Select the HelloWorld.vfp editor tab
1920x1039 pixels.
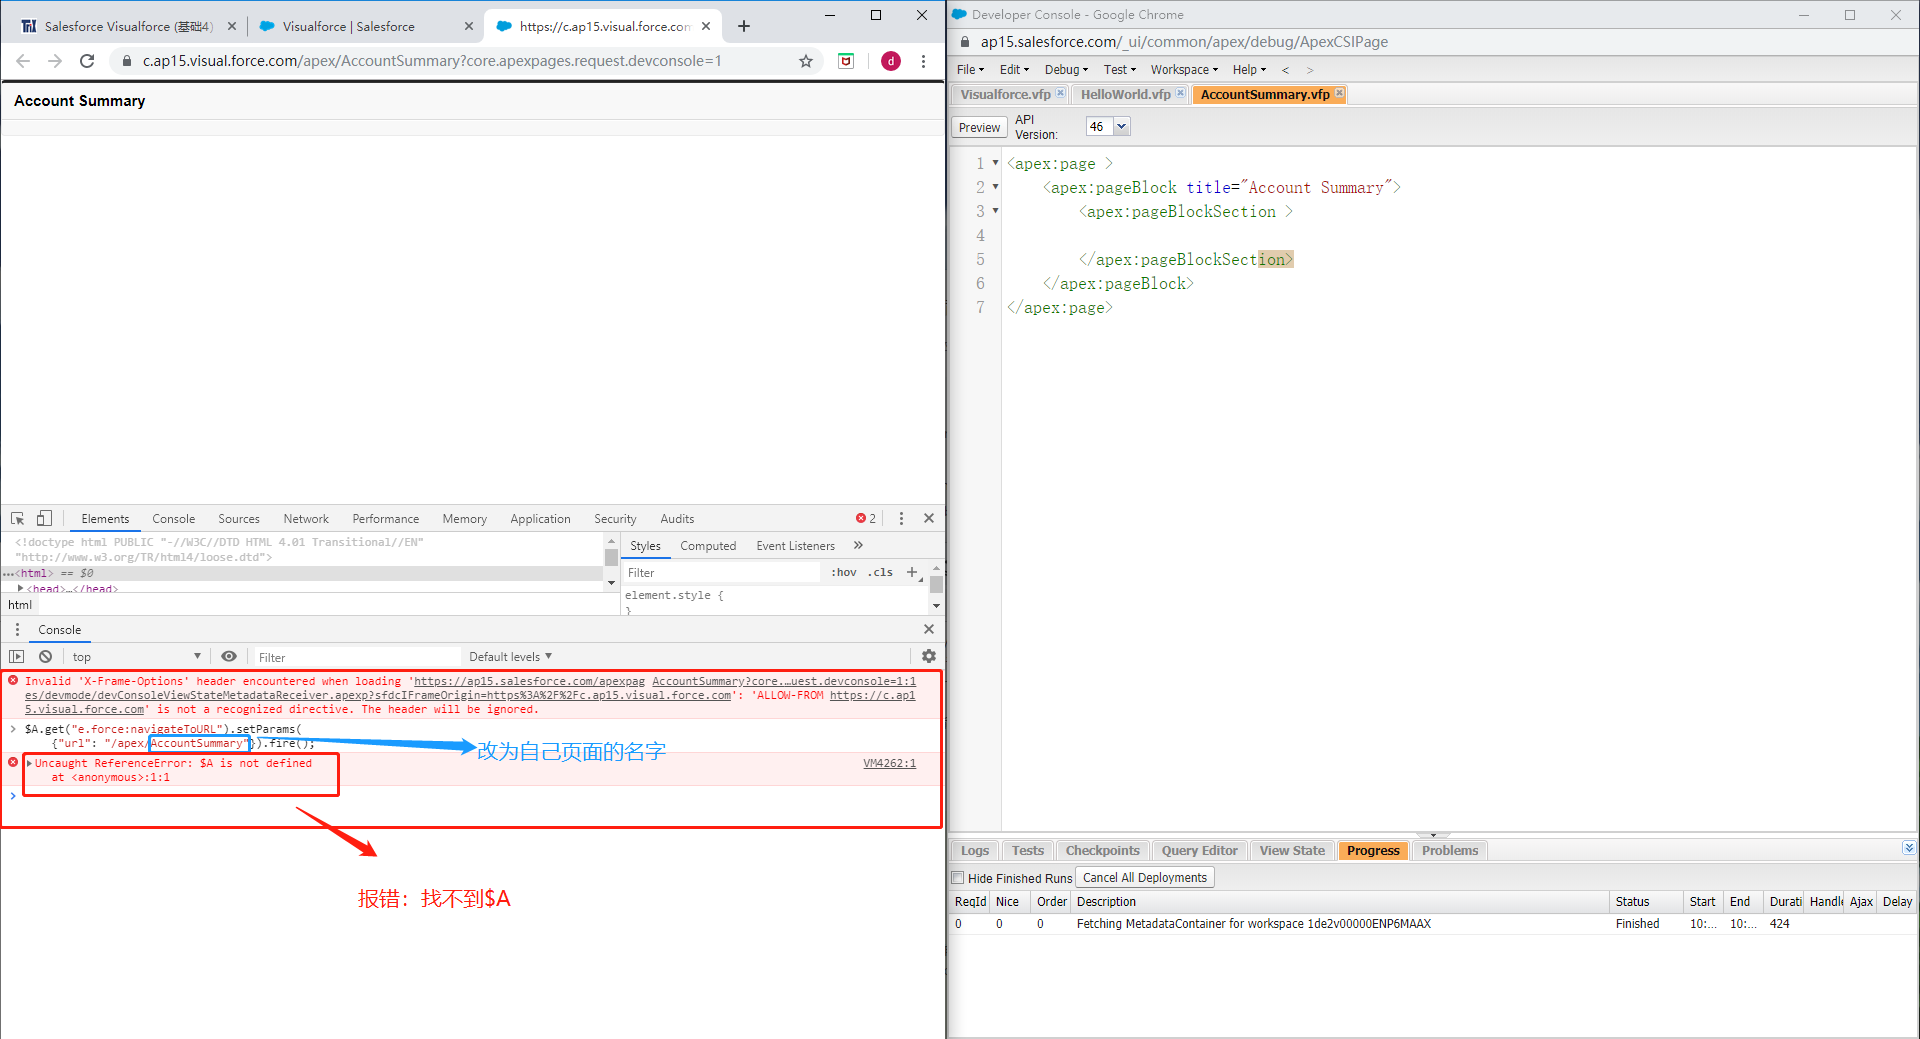coord(1125,94)
